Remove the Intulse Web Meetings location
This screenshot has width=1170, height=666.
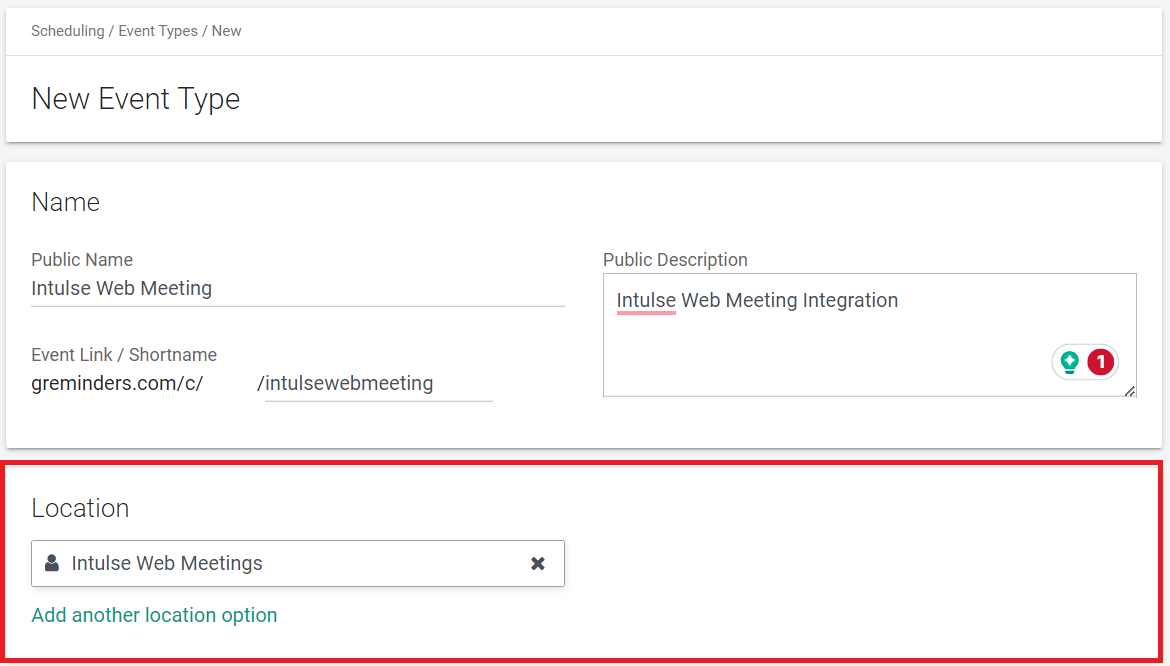538,563
